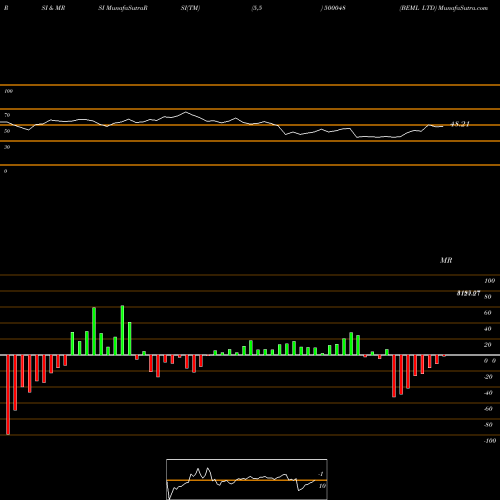Select the MR label above the histogram
500x500 pixels.
(446, 260)
